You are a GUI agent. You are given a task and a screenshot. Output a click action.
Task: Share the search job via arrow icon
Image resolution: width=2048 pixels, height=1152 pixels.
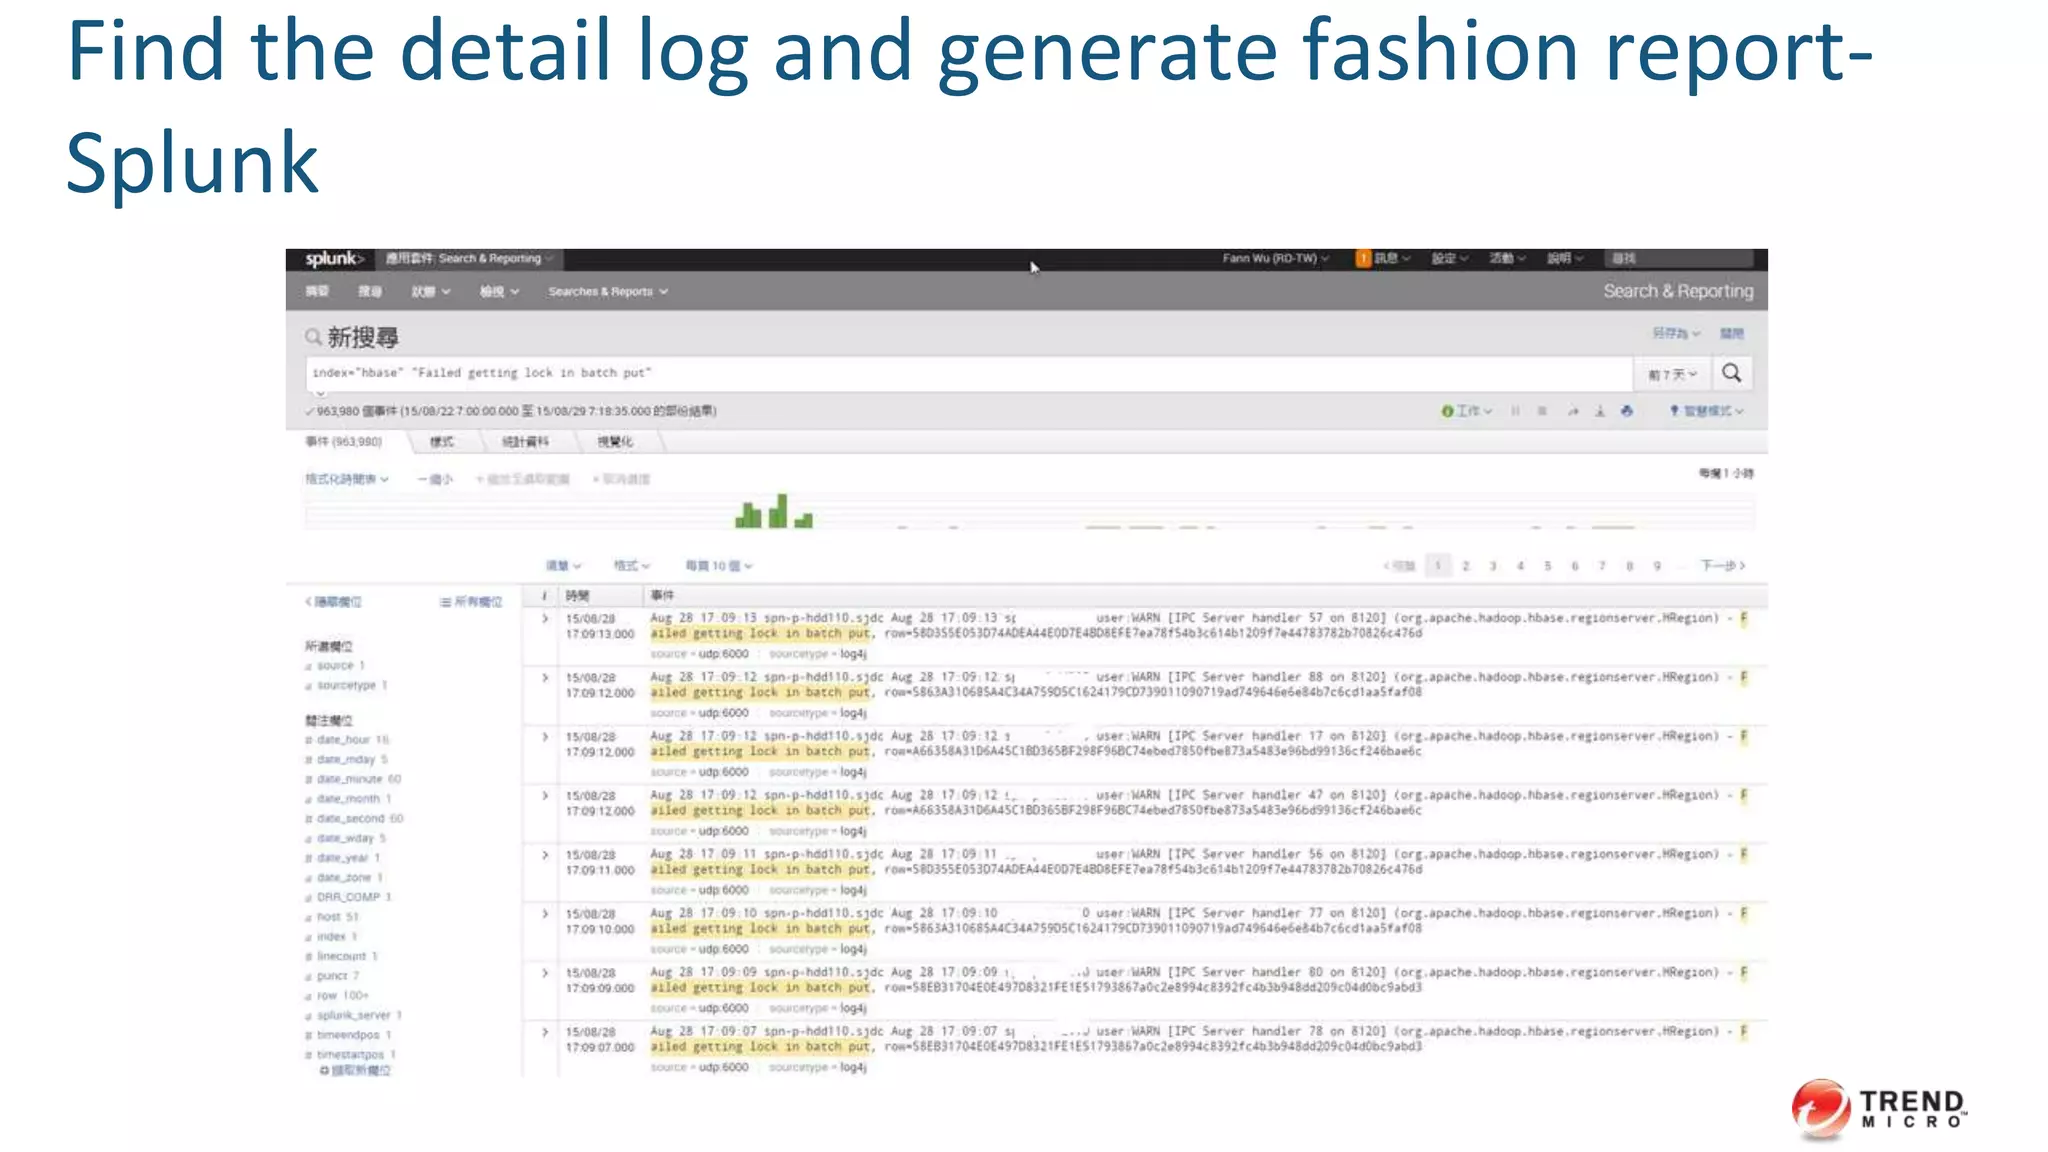point(1573,411)
